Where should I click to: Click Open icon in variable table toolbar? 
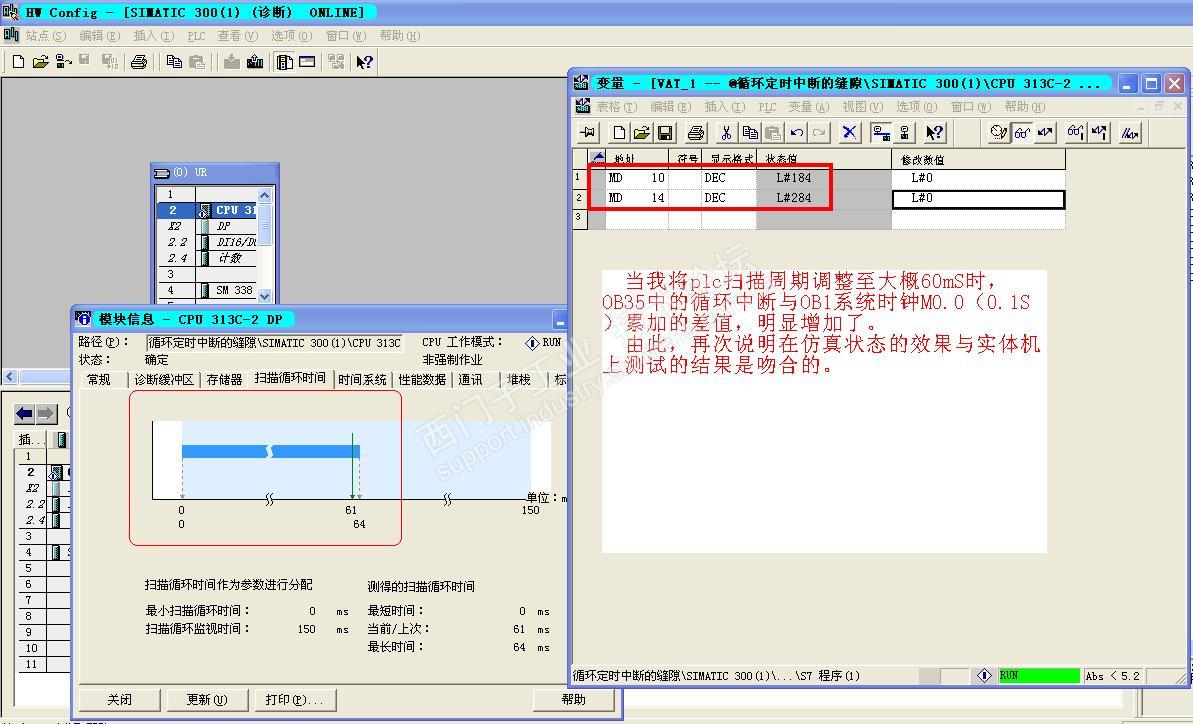[x=641, y=133]
